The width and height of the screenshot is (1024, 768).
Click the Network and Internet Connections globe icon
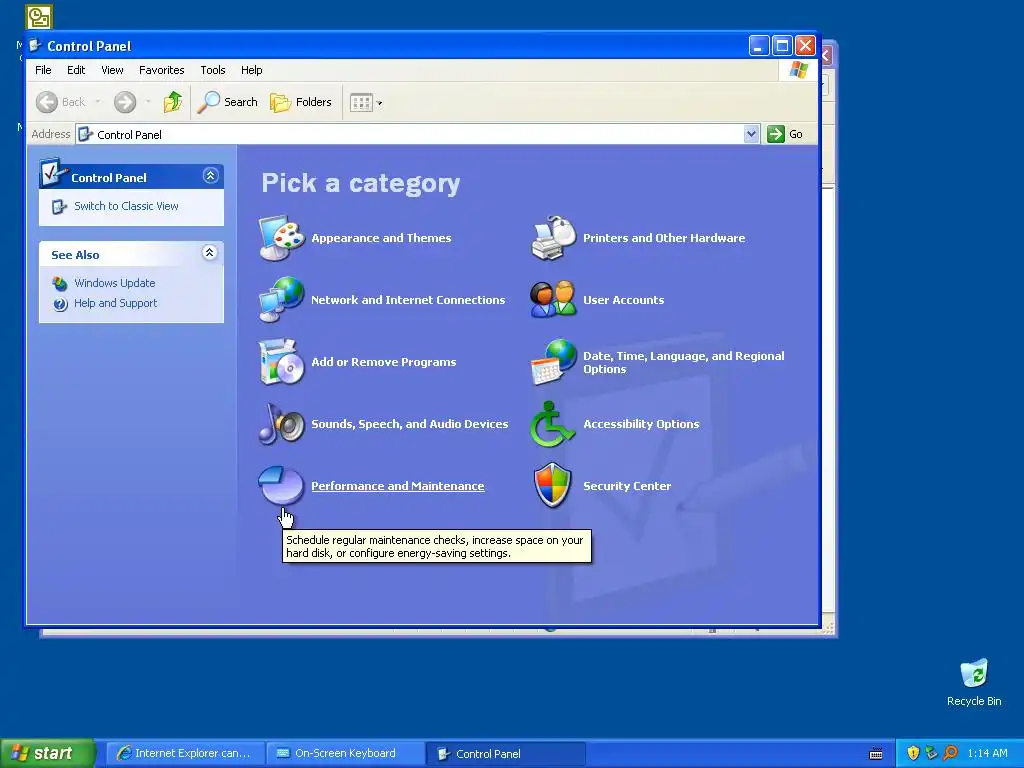click(x=281, y=300)
